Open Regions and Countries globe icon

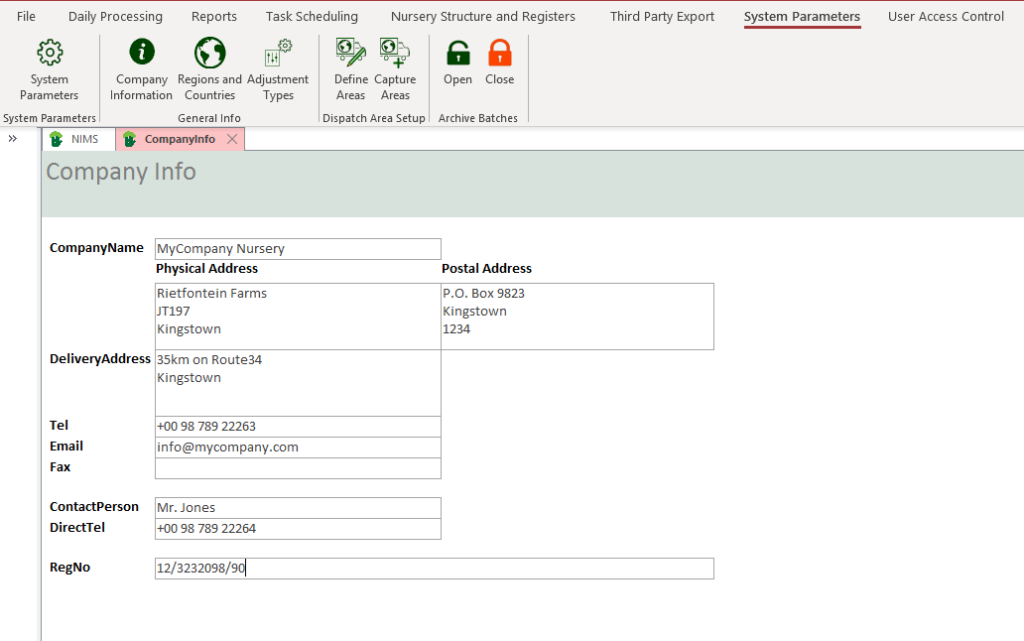pos(209,54)
